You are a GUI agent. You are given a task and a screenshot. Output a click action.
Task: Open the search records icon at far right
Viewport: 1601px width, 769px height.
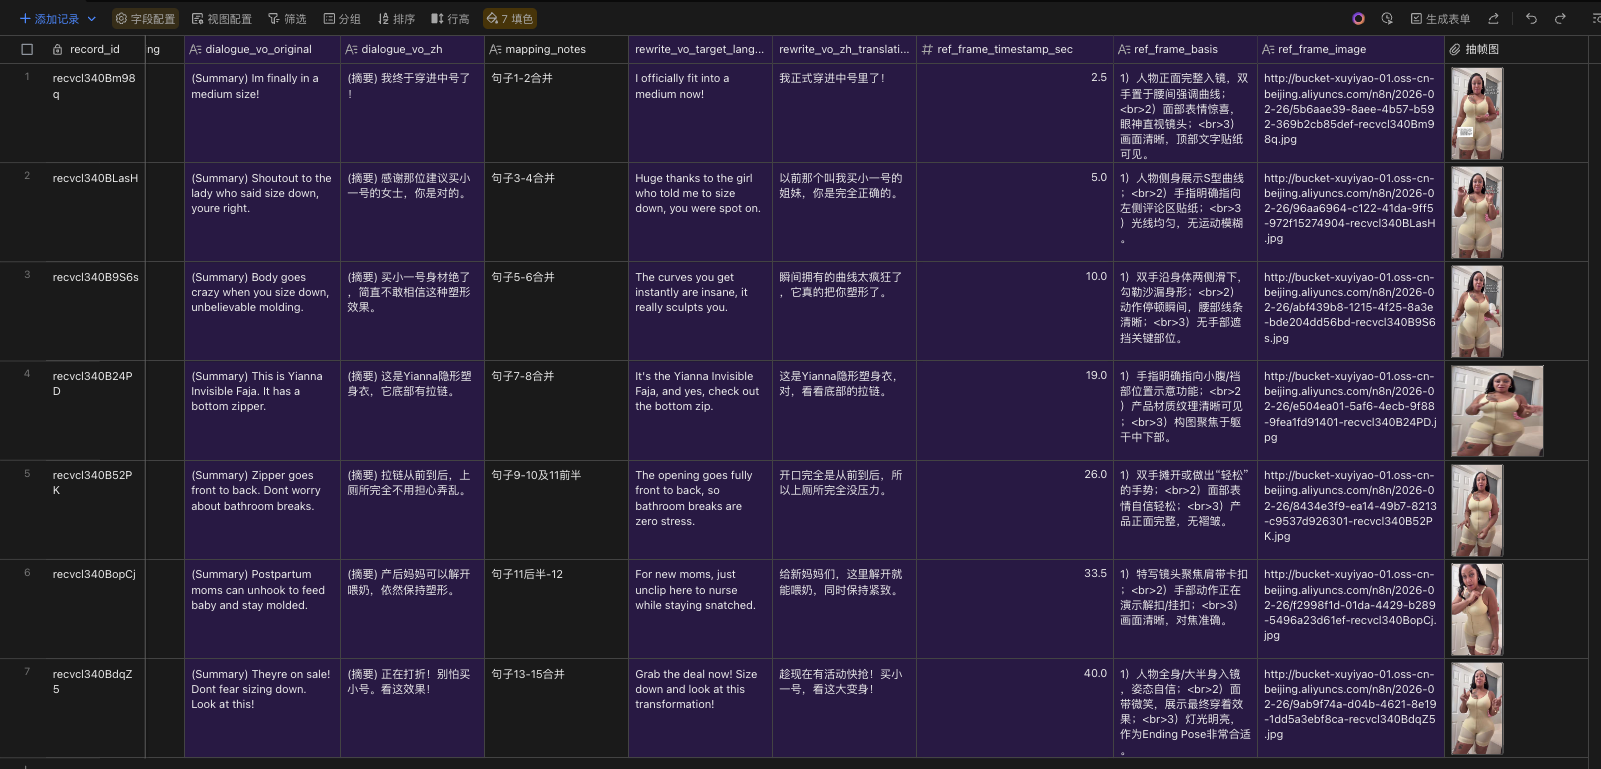pos(1594,19)
